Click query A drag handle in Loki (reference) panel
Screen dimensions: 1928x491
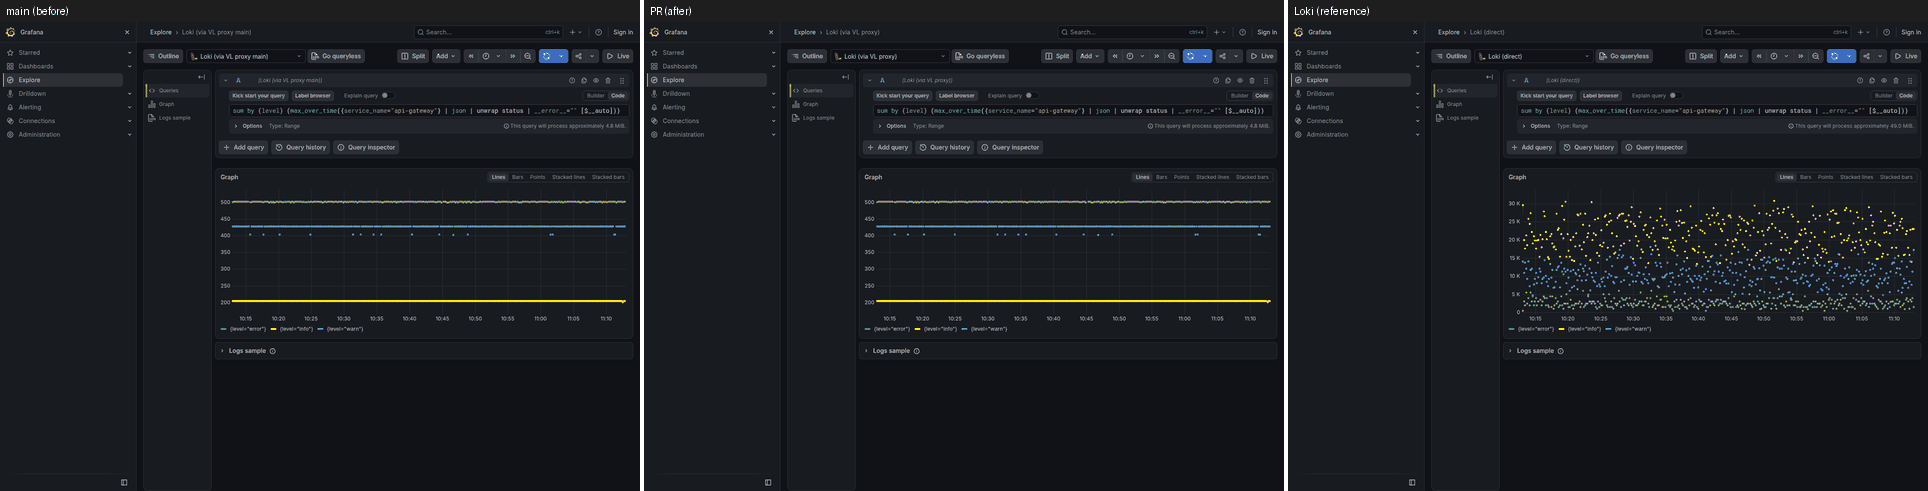(x=1910, y=80)
